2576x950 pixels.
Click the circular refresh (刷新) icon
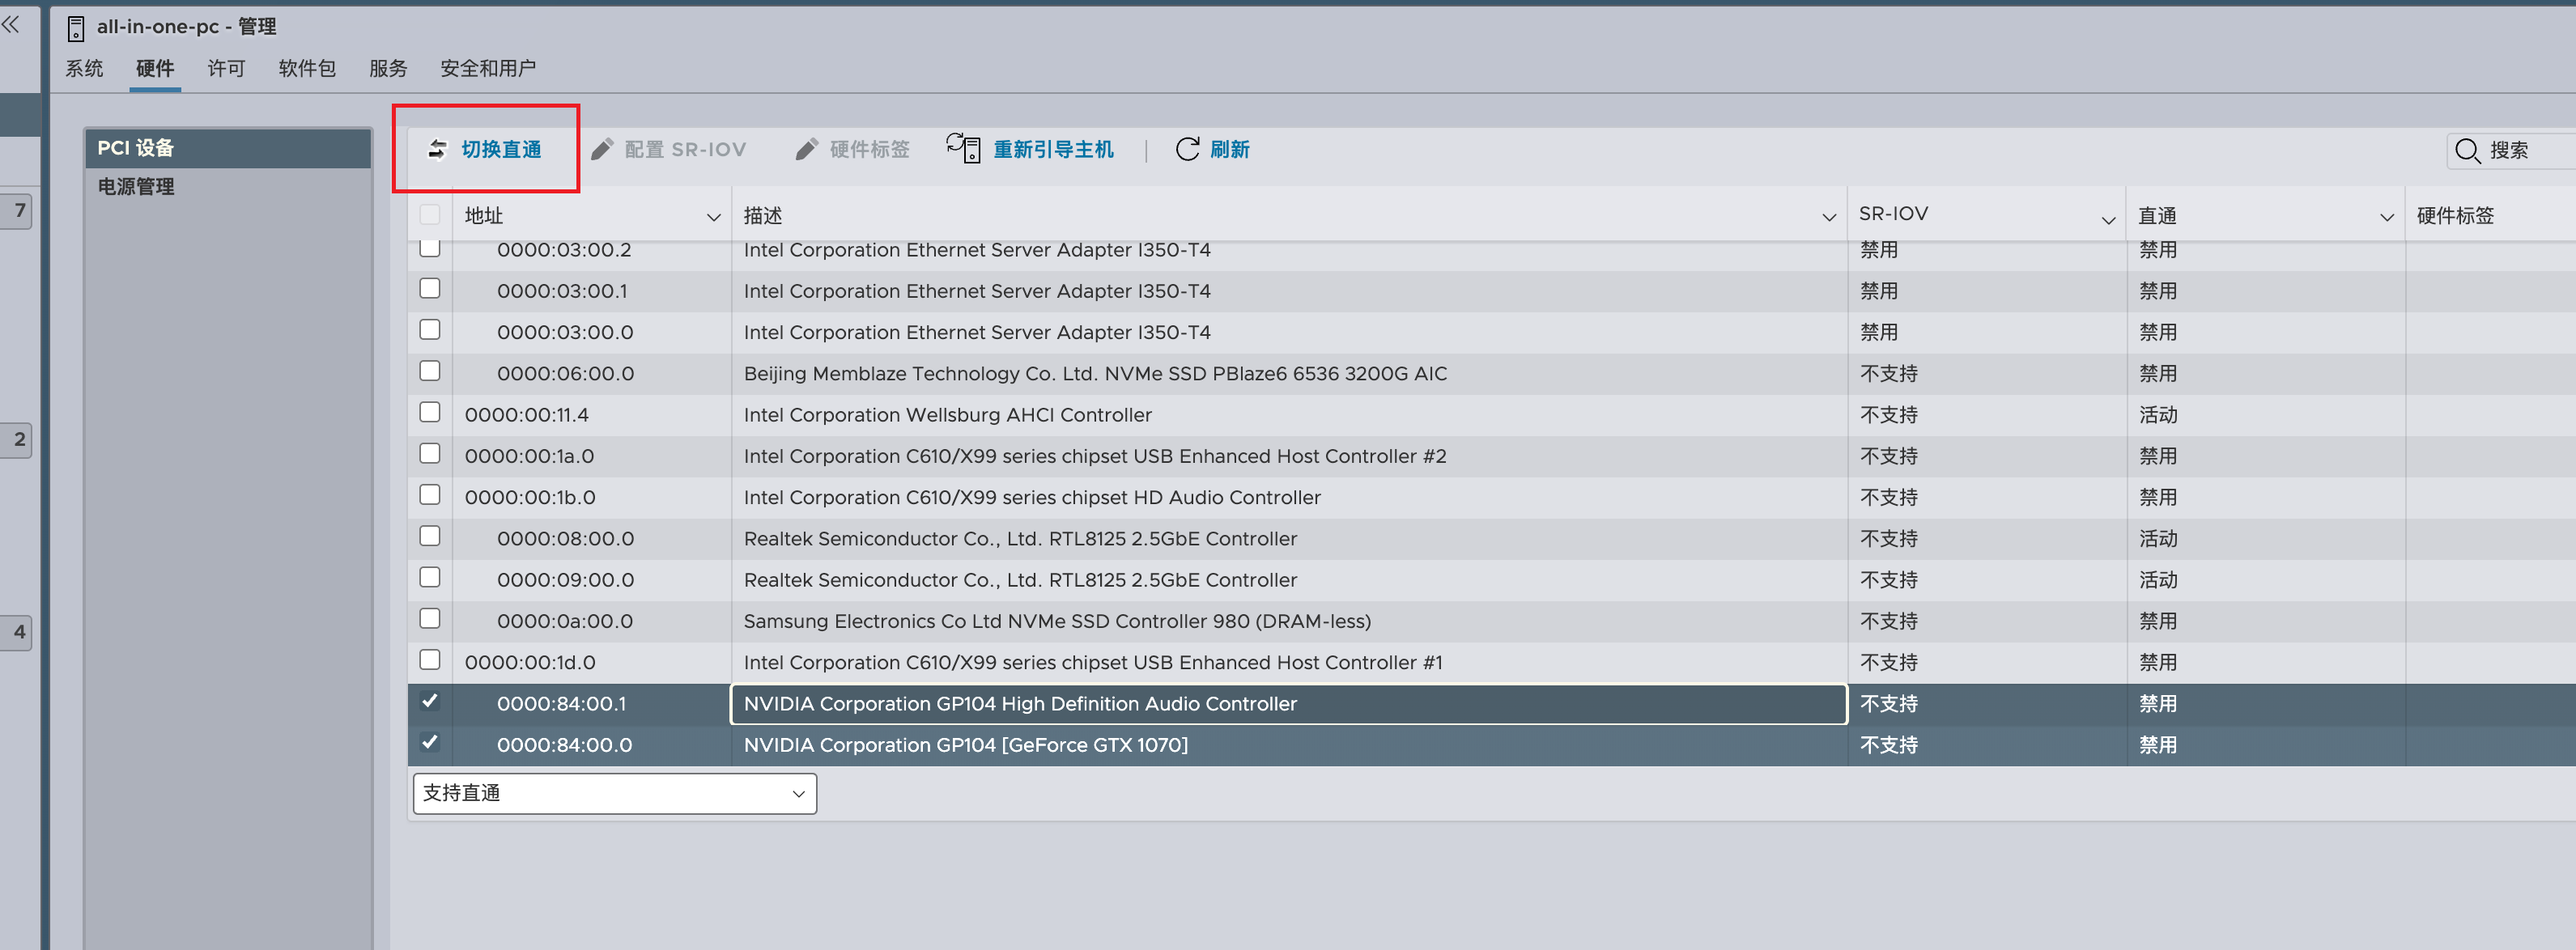pos(1187,149)
